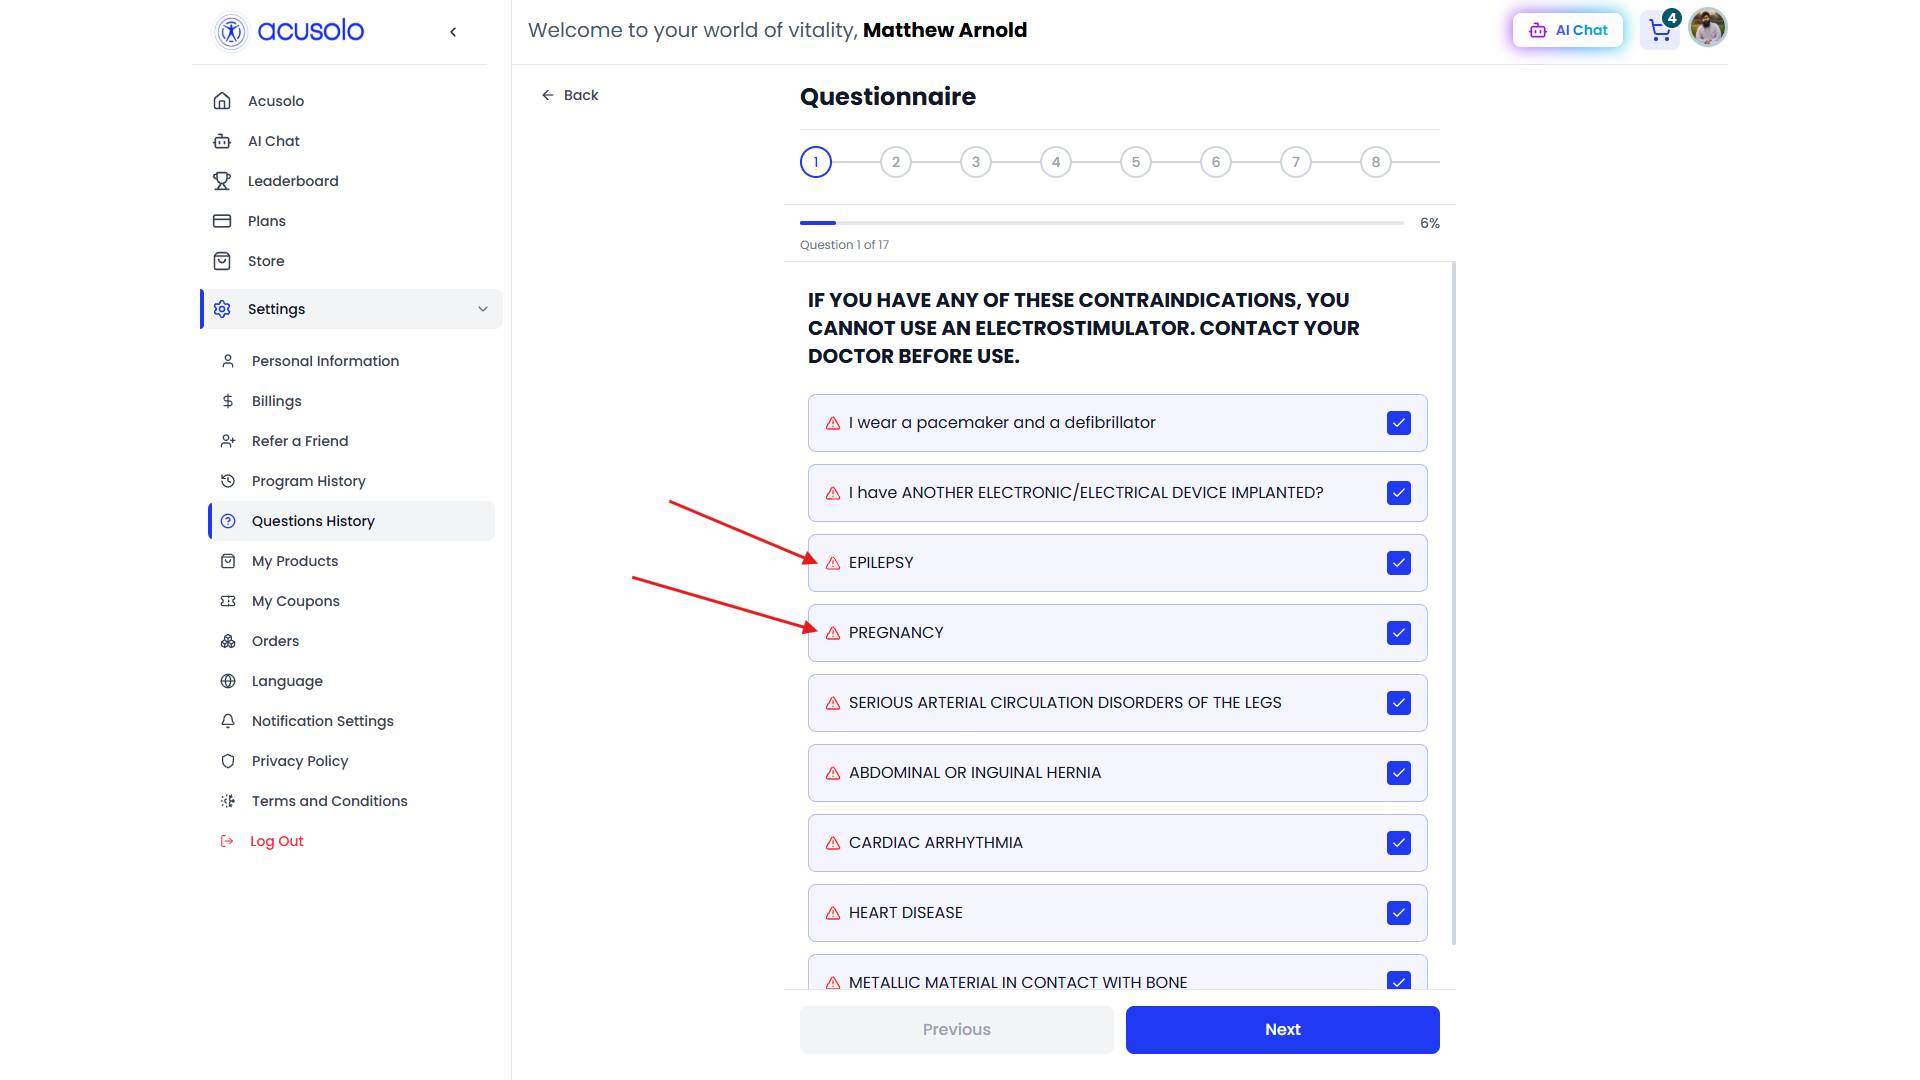The image size is (1920, 1080).
Task: Click the Plans card icon
Action: 222,221
